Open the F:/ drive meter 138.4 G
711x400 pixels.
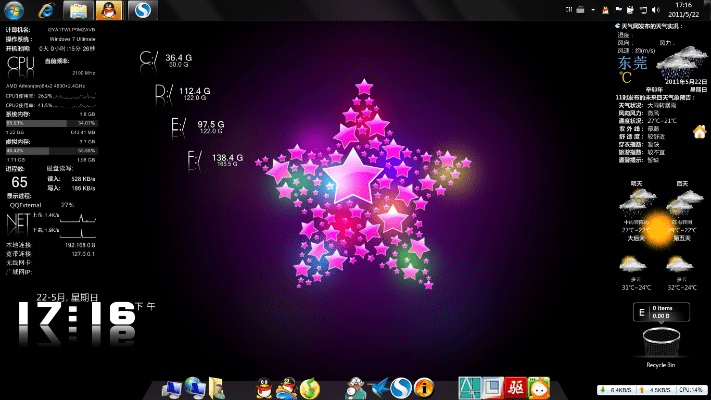pos(215,161)
